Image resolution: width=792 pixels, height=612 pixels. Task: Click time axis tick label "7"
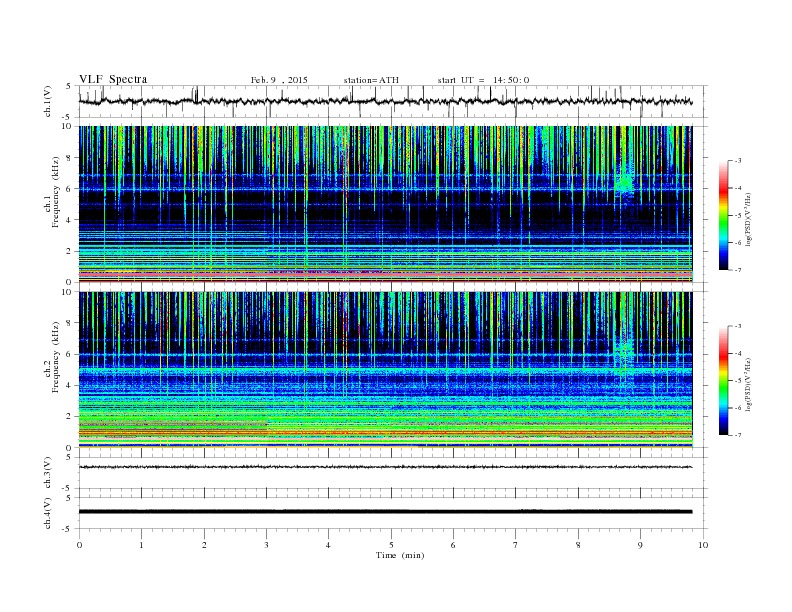516,545
